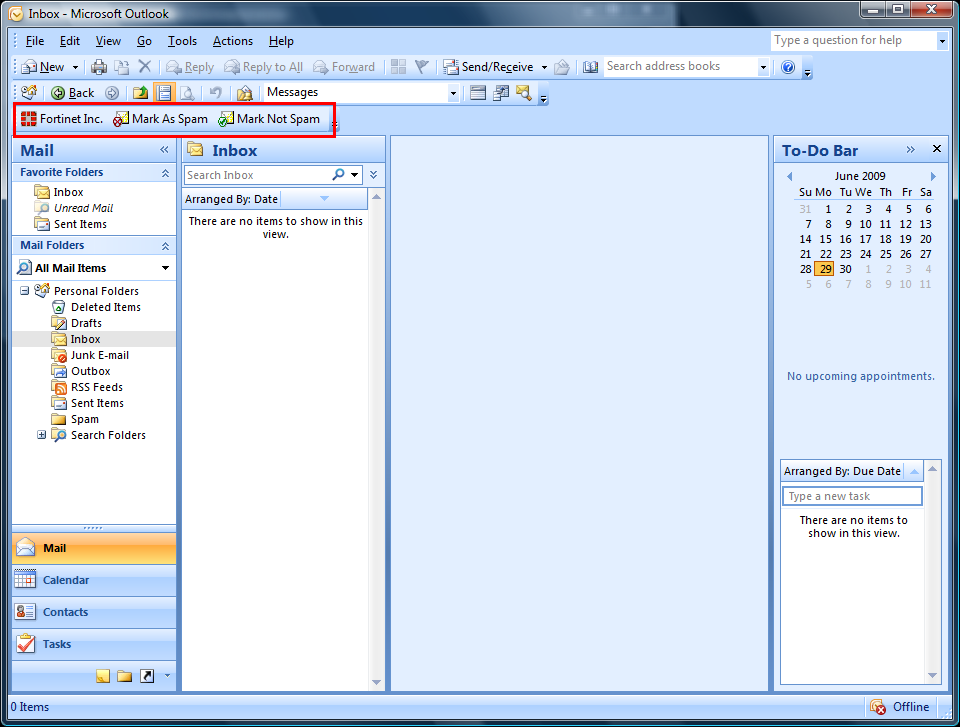The image size is (960, 727).
Task: Click the Folder List icon at bottom
Action: pyautogui.click(x=125, y=676)
